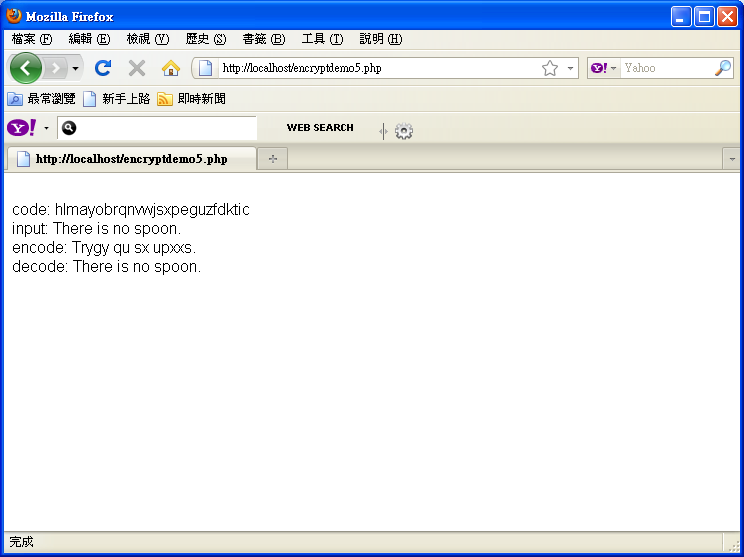Close the Firefox window
The width and height of the screenshot is (744, 557).
[727, 17]
